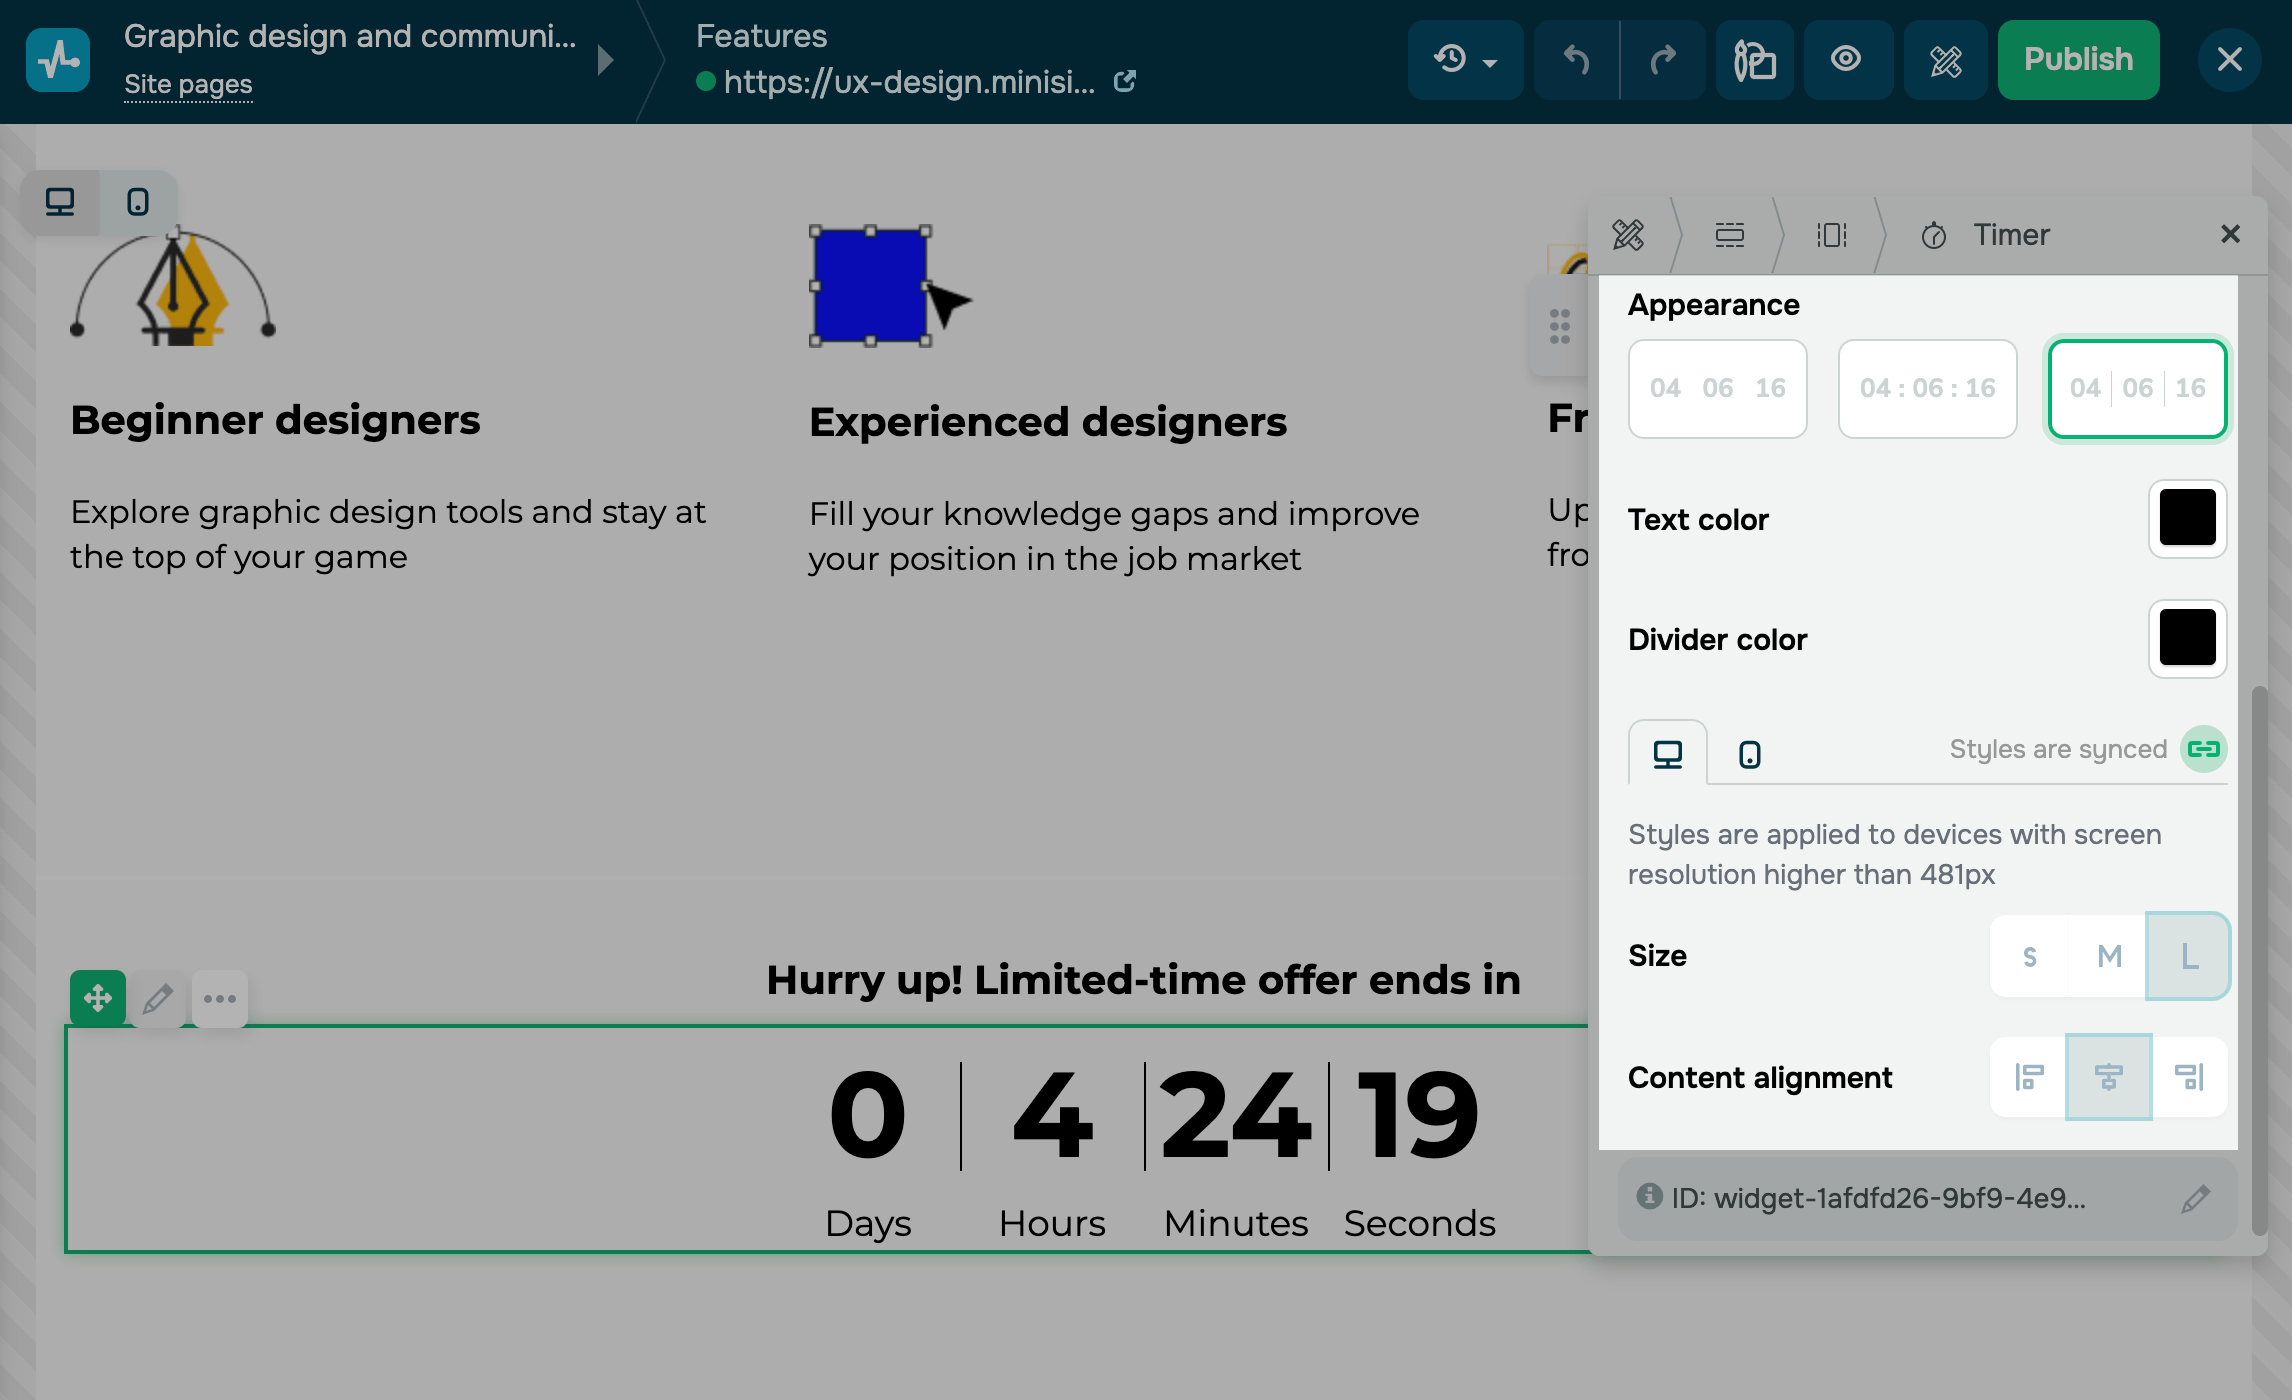2292x1400 pixels.
Task: Choose the colon-separated 04:06:16 appearance
Action: pyautogui.click(x=1927, y=388)
